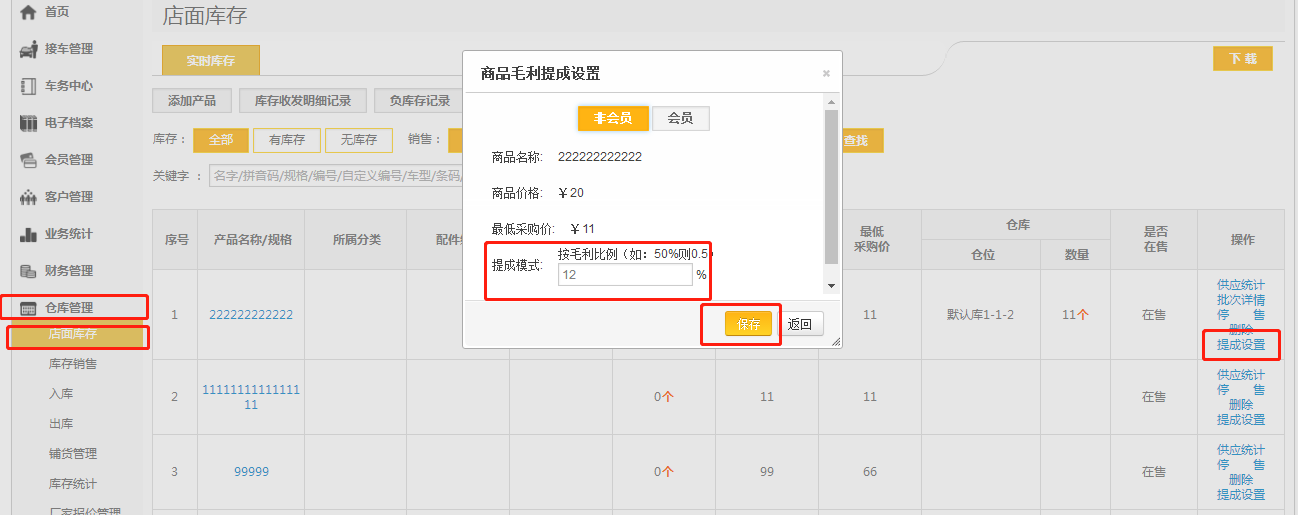This screenshot has width=1298, height=515.
Task: Click the 客户管理 people icon
Action: 28,197
